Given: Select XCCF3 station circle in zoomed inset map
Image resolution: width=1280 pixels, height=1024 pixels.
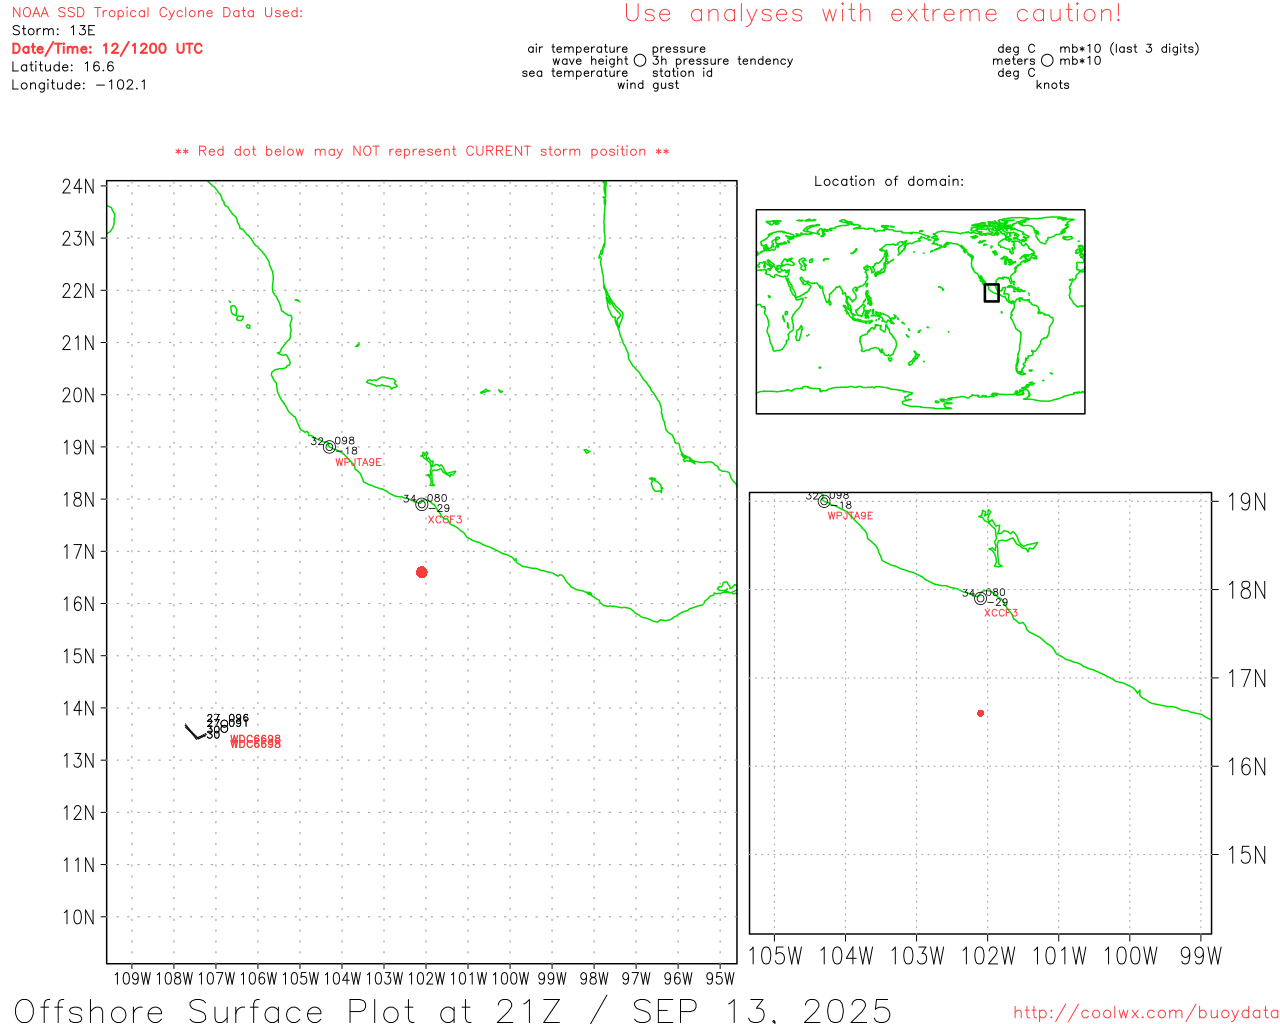Looking at the screenshot, I should click(980, 598).
